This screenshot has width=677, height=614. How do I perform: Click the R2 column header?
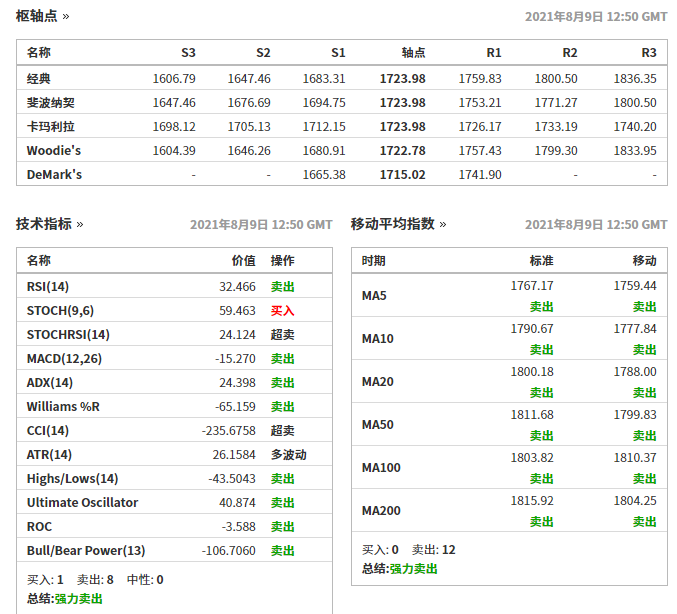pyautogui.click(x=570, y=53)
